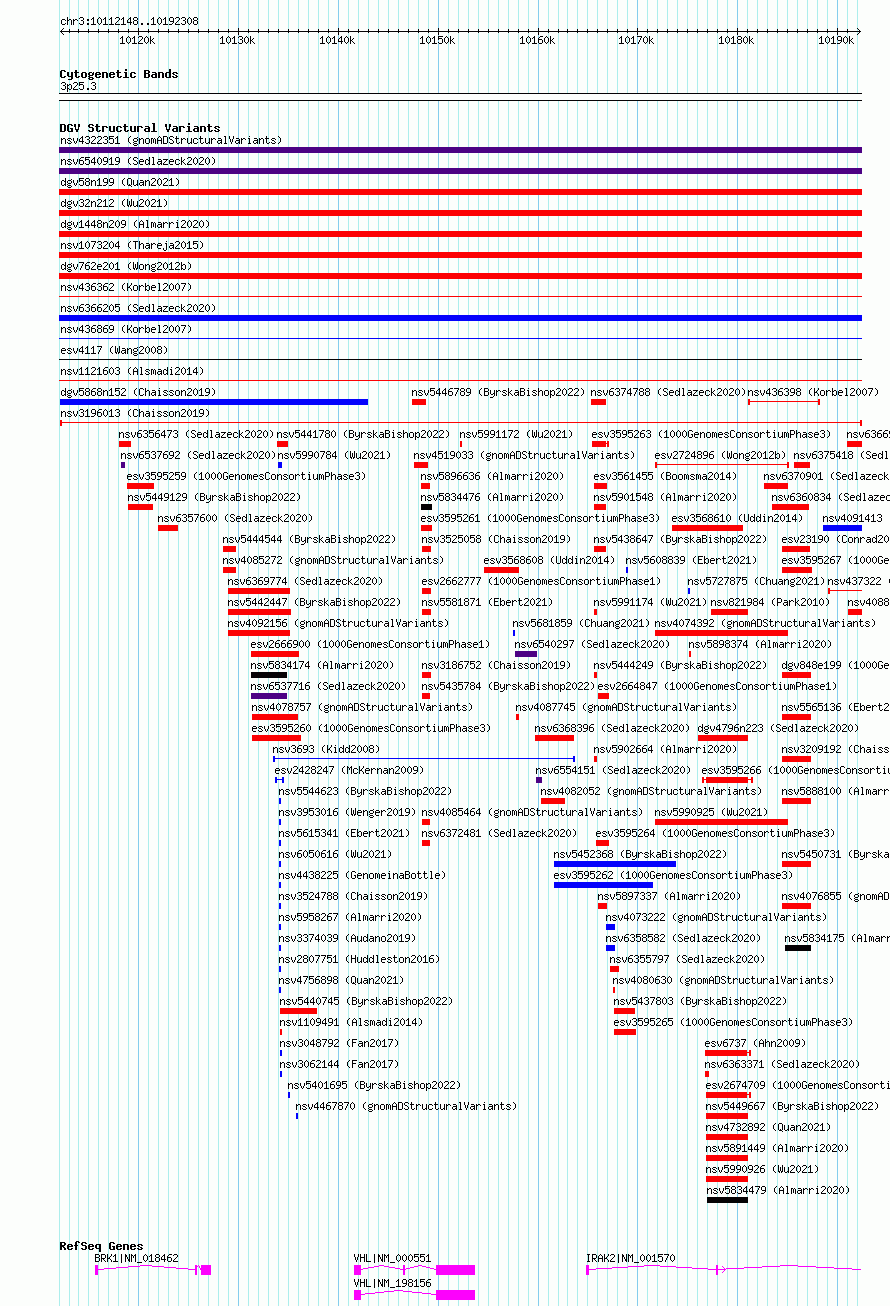Open variant nsv3062144 (Fan2017)
This screenshot has width=890, height=1306.
pos(338,1065)
